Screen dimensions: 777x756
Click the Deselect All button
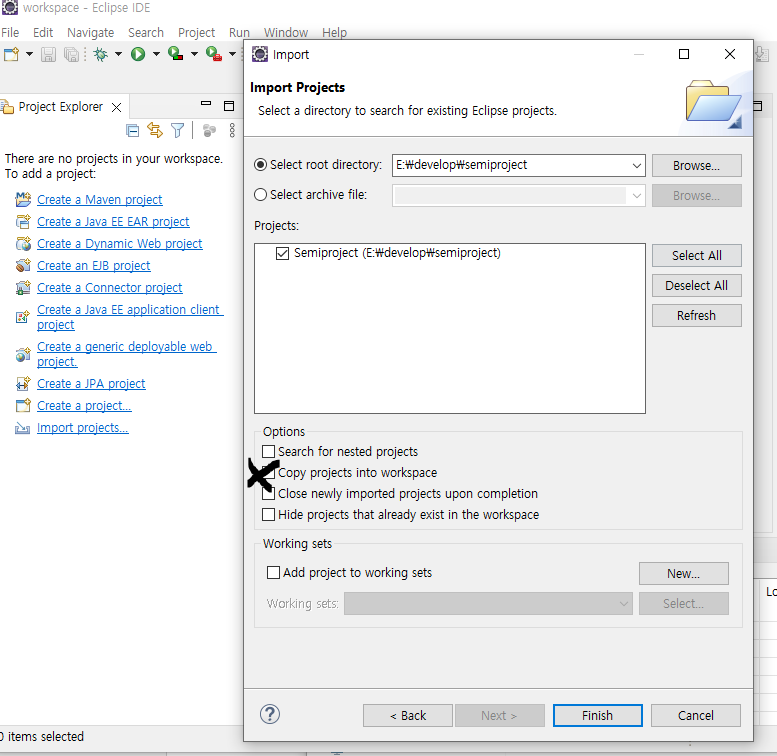[x=697, y=285]
